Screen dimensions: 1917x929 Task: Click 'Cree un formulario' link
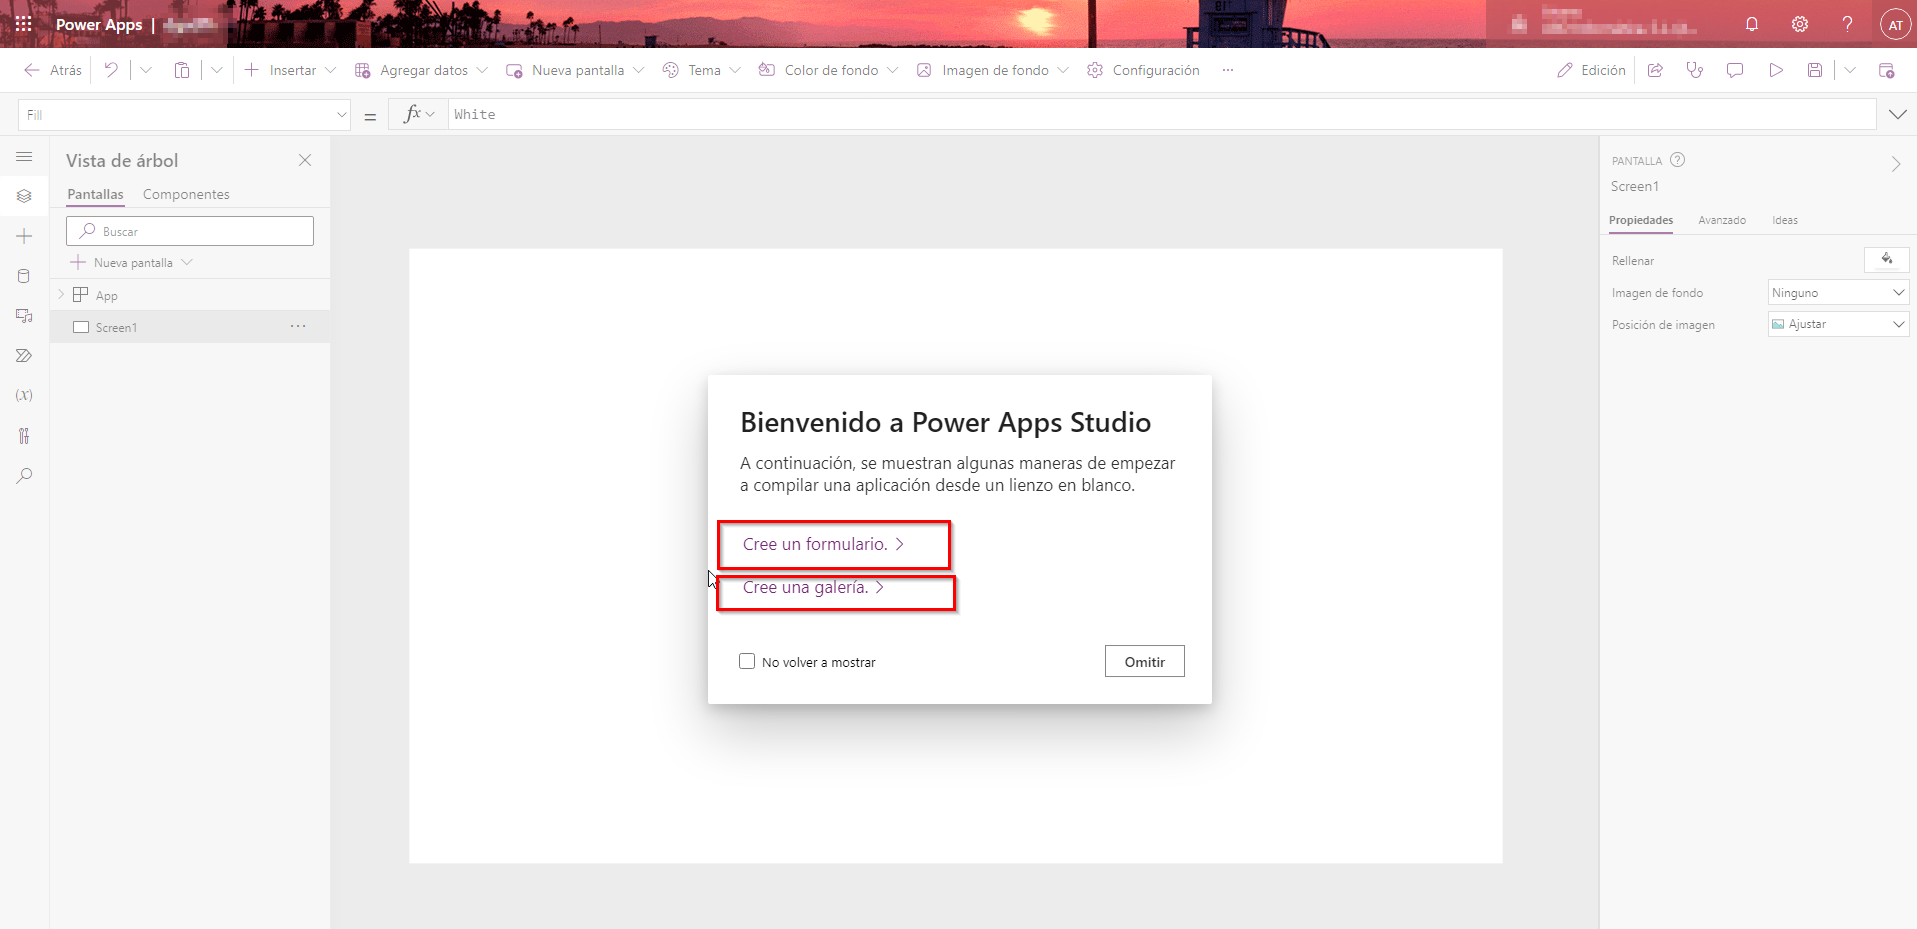[823, 544]
